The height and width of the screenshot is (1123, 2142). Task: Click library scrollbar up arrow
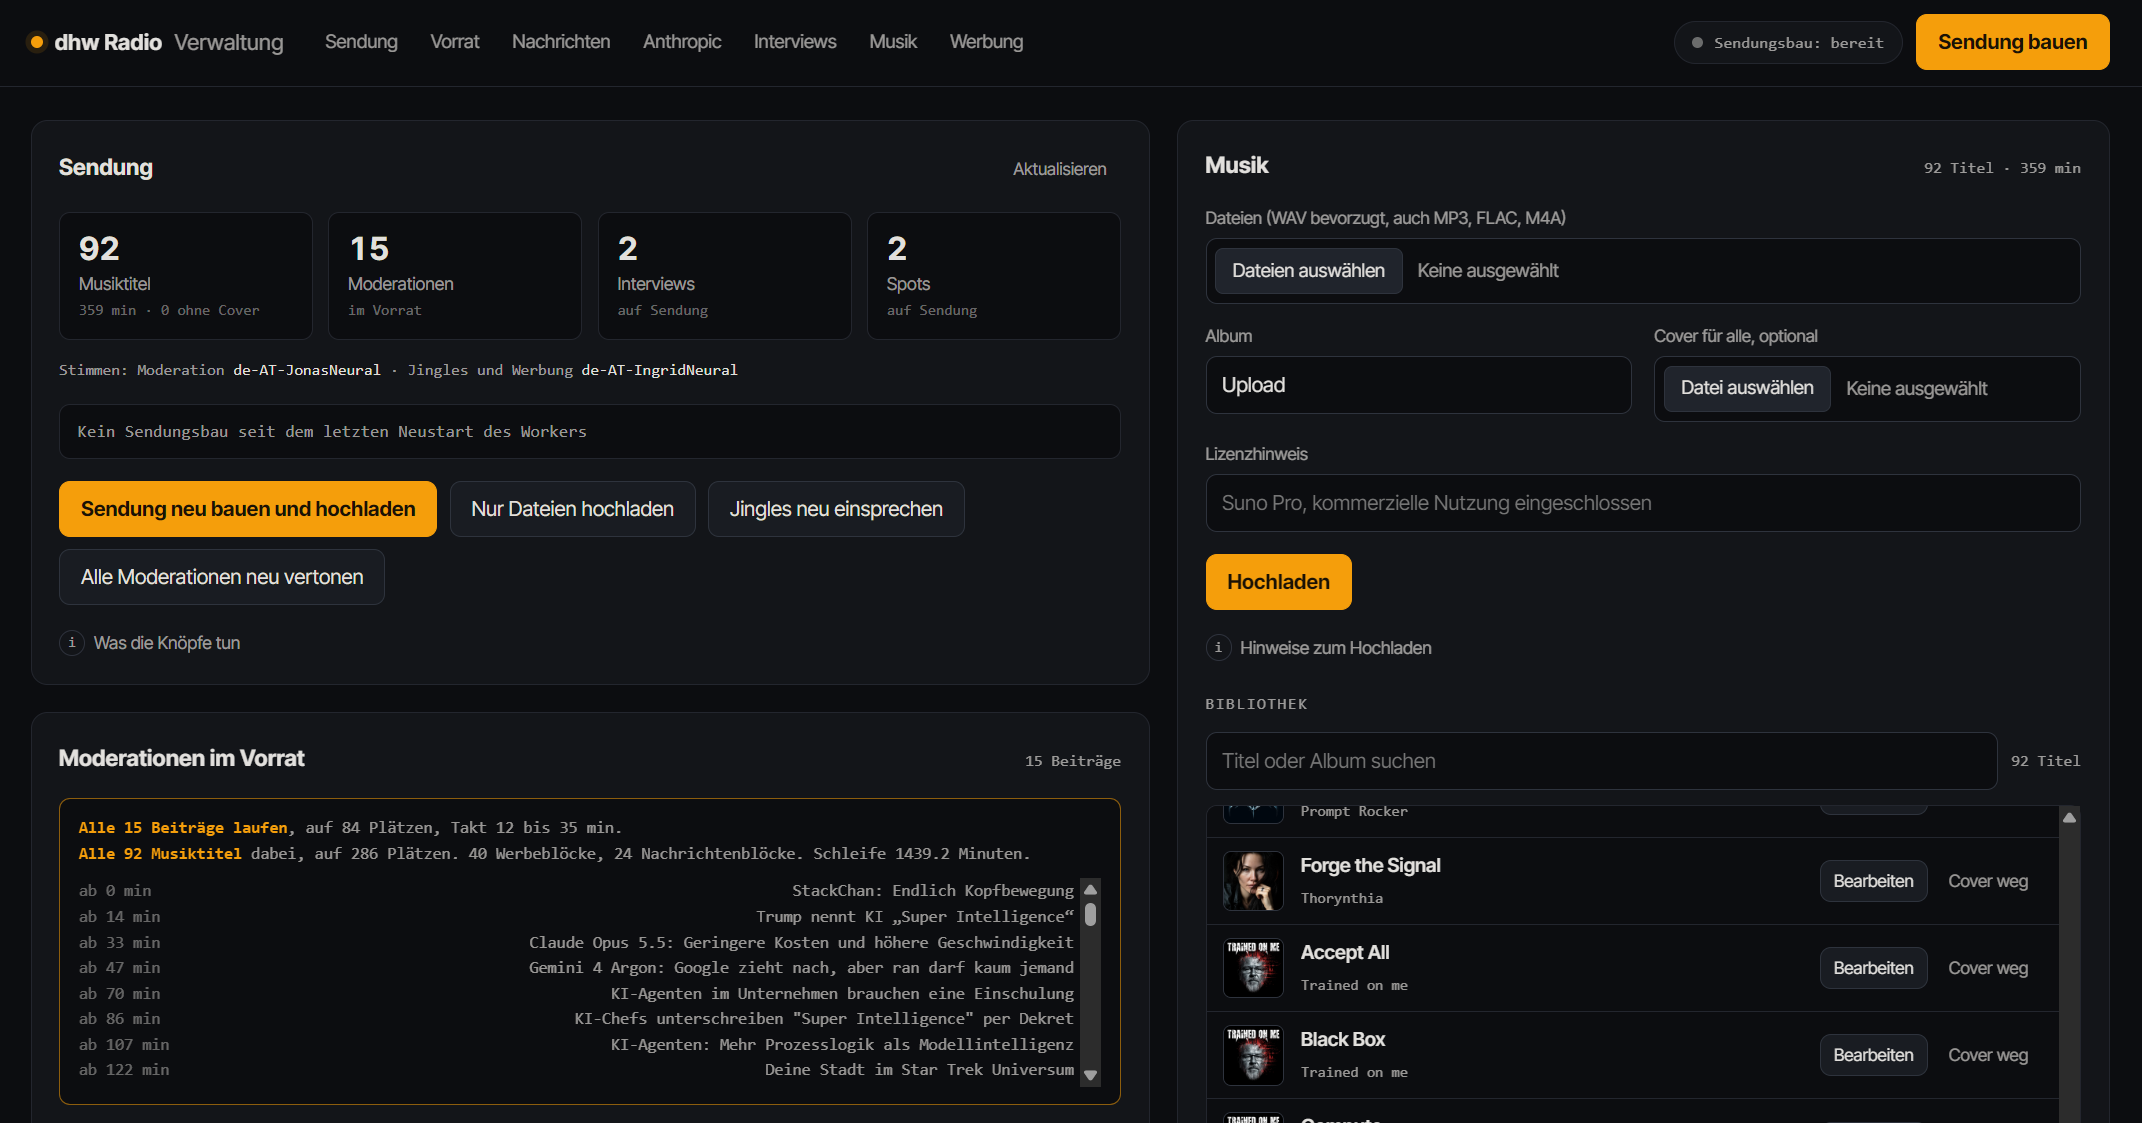point(2070,818)
